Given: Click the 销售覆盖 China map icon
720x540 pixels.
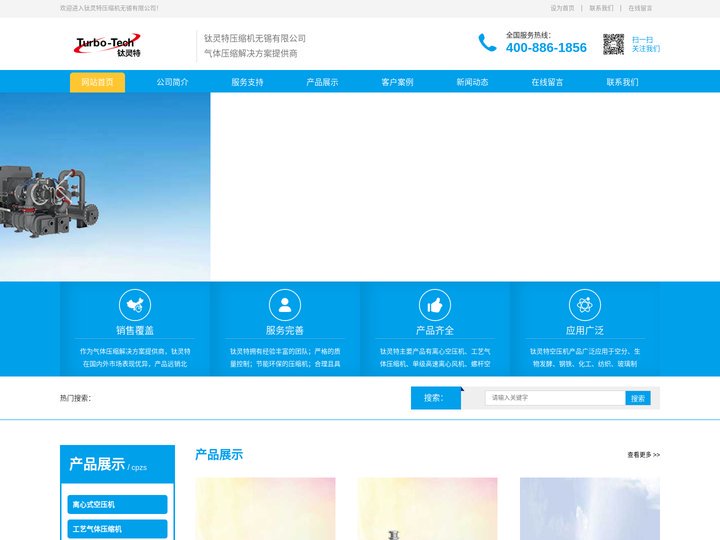Looking at the screenshot, I should pyautogui.click(x=135, y=305).
